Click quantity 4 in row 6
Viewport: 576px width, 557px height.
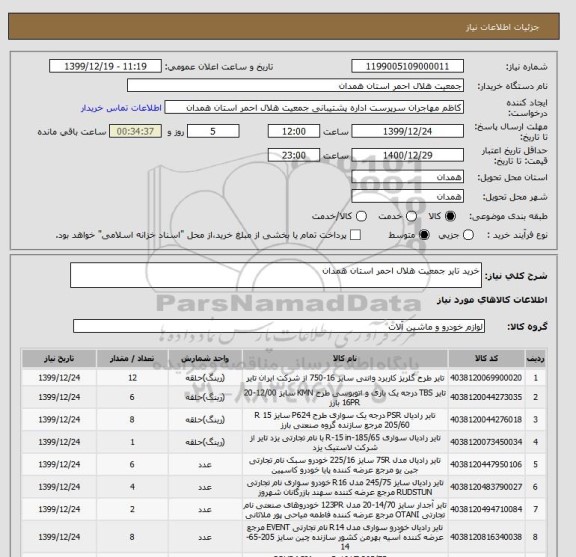(132, 487)
